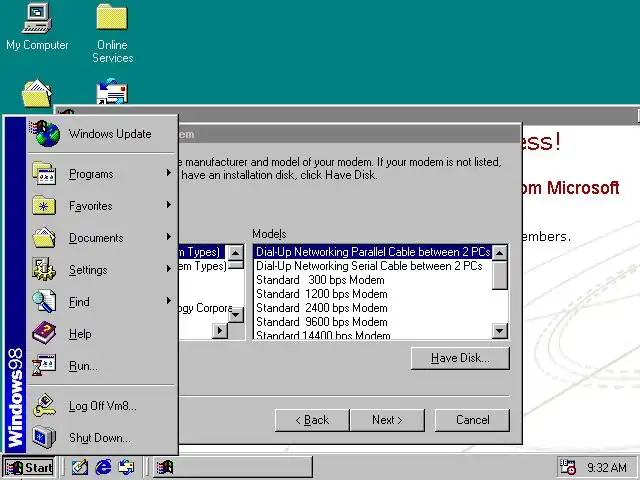Open Help from the Start menu

(102, 333)
